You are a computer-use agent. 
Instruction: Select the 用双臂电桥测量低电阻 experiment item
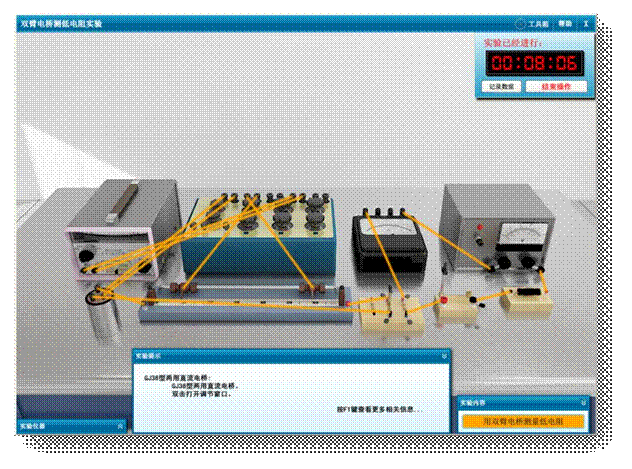tap(522, 422)
